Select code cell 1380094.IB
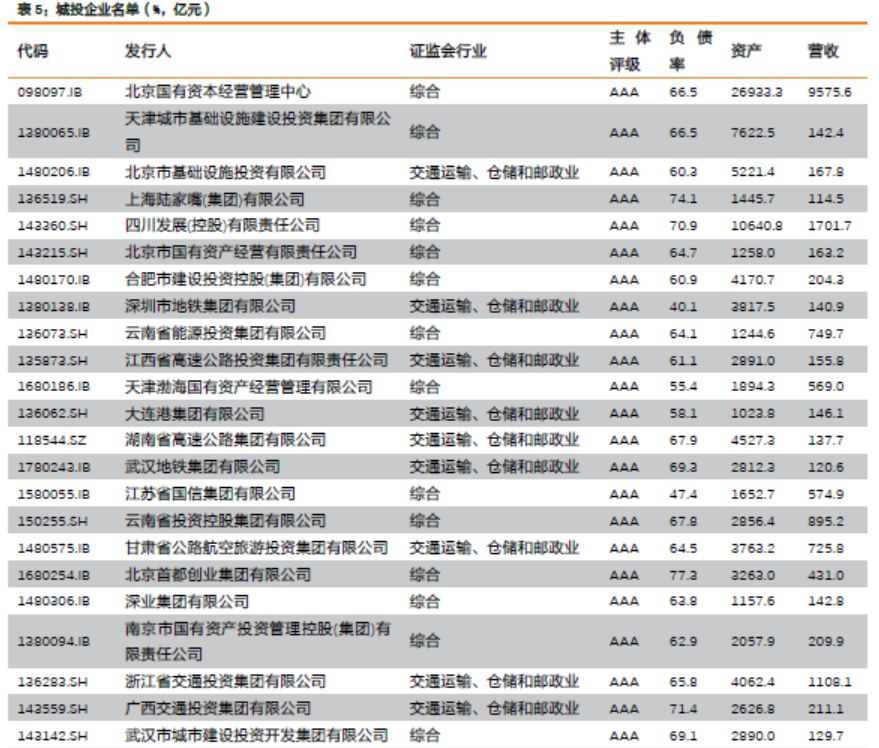Viewport: 879px width, 748px height. [53, 641]
